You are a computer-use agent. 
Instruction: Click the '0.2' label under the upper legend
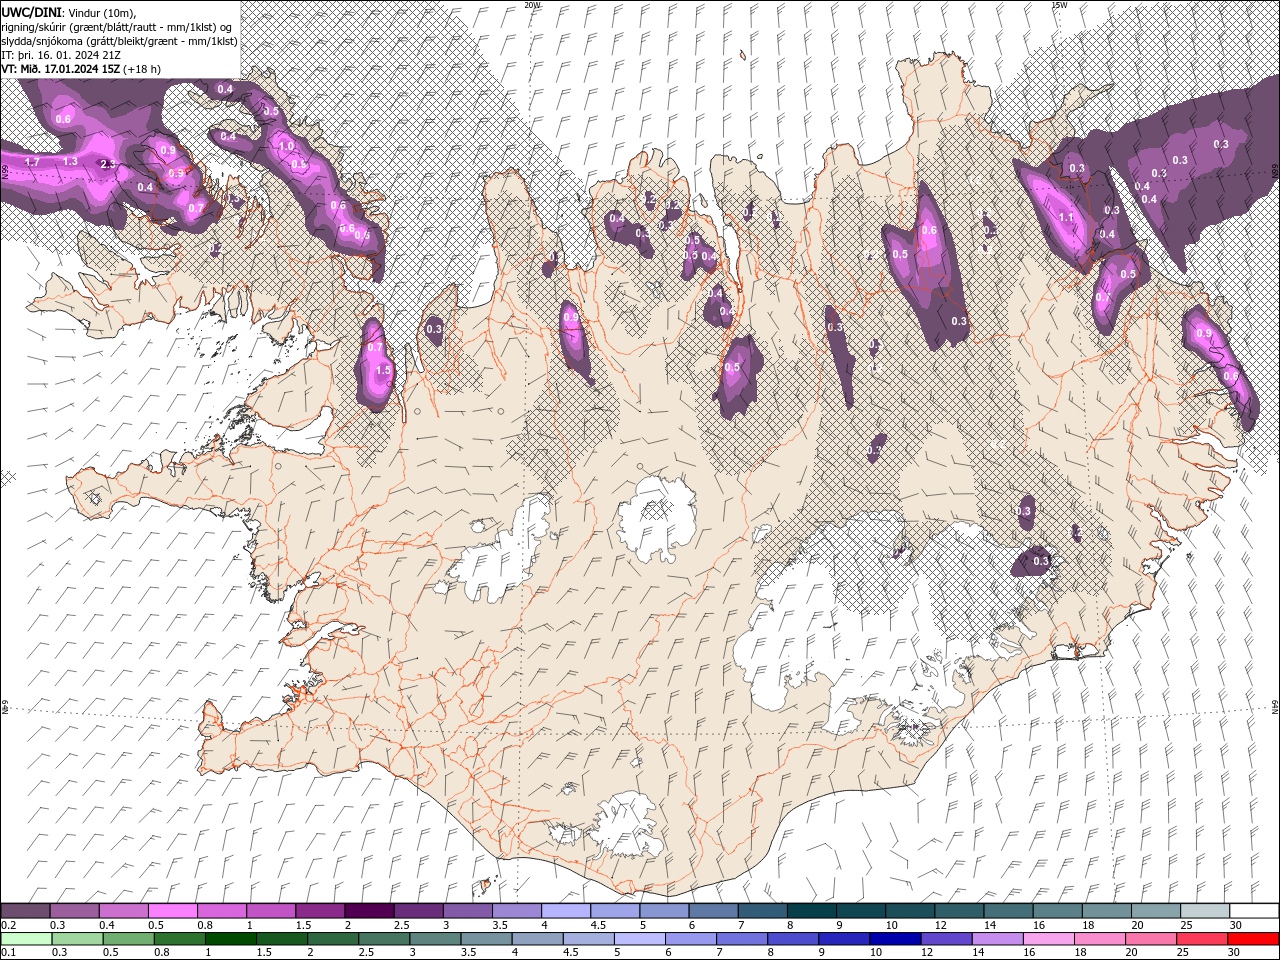[8, 925]
